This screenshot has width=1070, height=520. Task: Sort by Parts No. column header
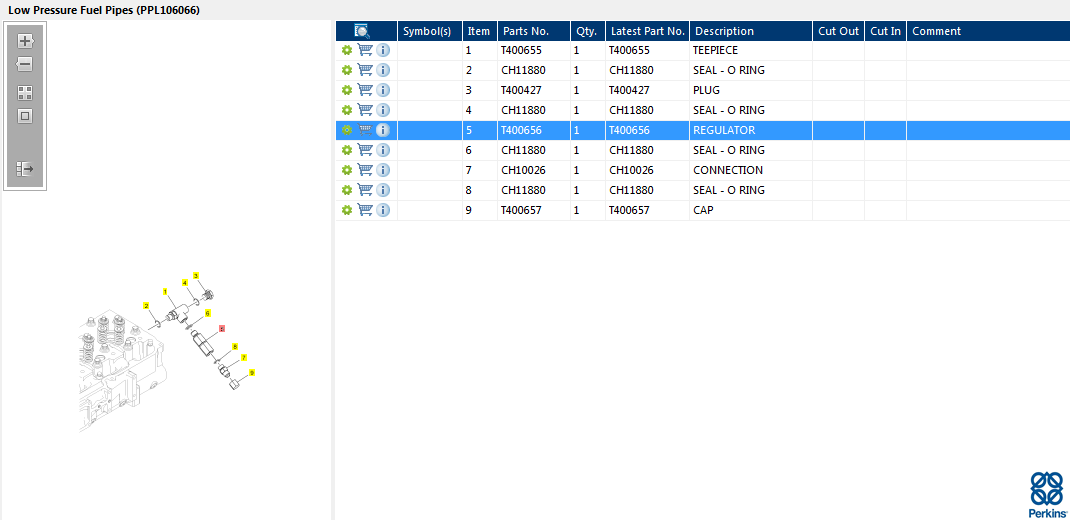(534, 31)
